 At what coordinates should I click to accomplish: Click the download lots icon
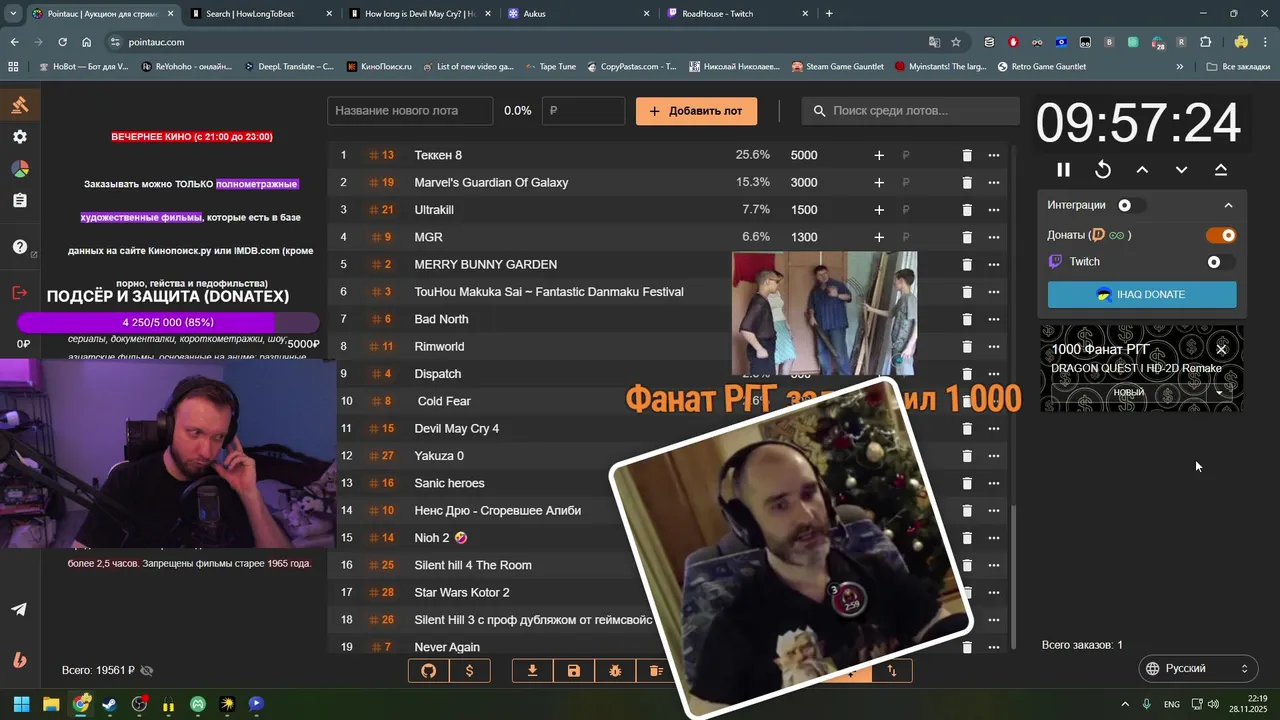point(533,671)
